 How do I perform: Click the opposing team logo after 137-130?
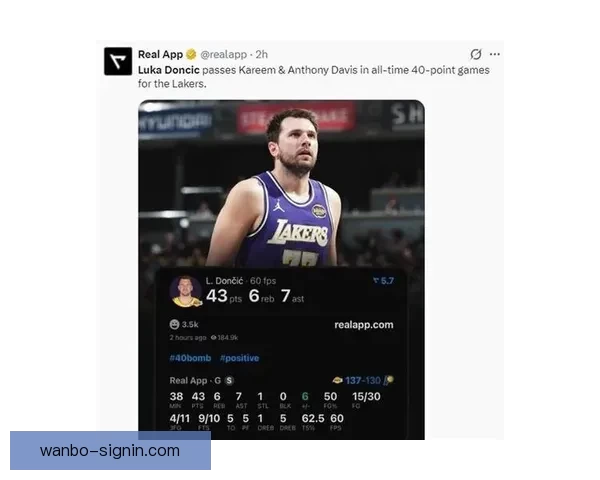(x=389, y=380)
